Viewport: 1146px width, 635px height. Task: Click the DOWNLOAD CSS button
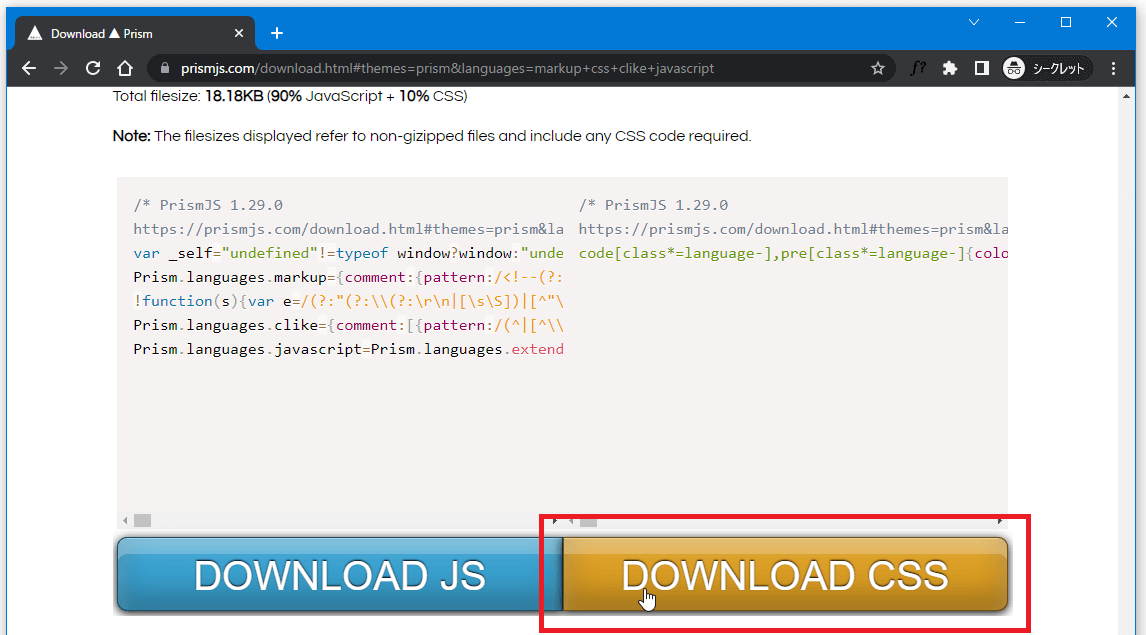[785, 575]
